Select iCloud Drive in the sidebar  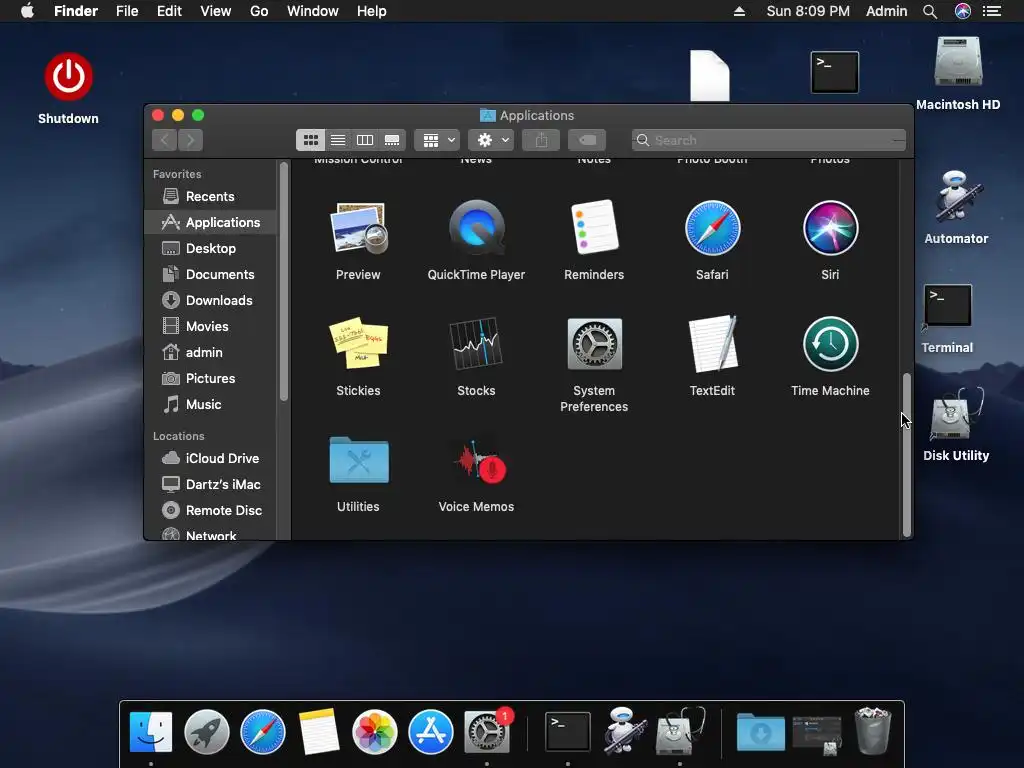(210, 458)
